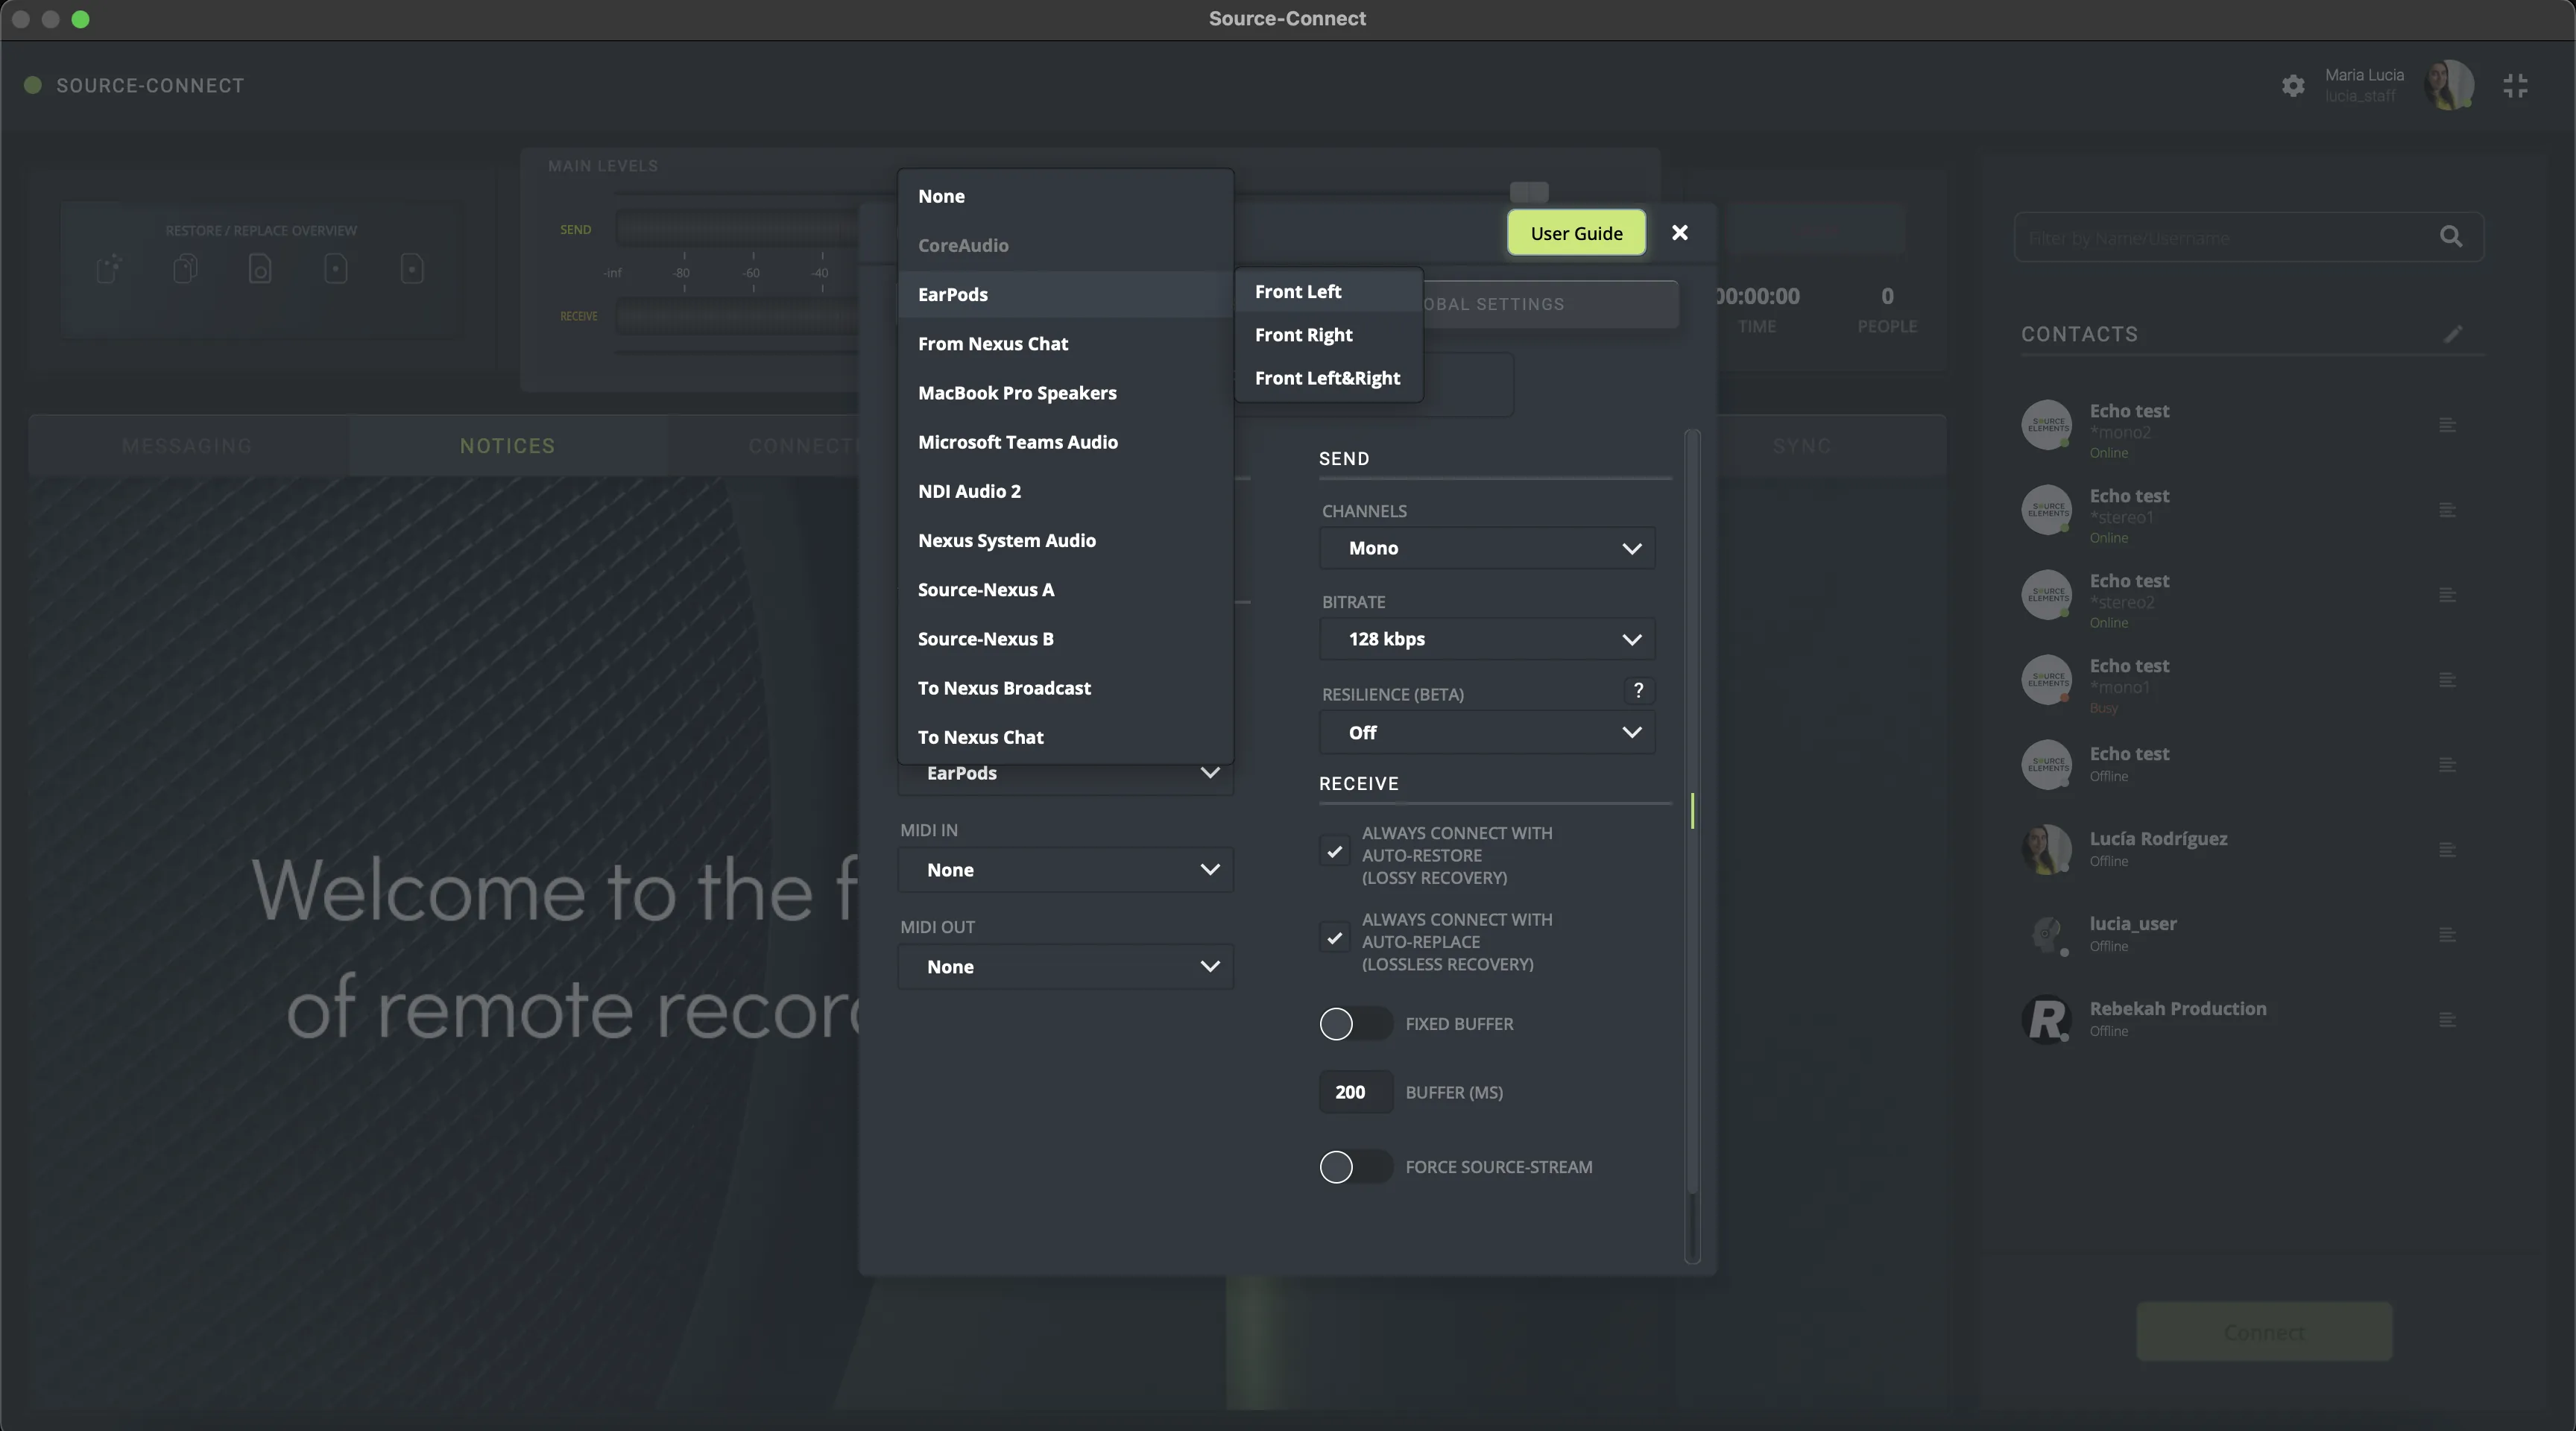Click Rebekah Production R logo avatar
Image resolution: width=2576 pixels, height=1431 pixels.
click(2046, 1020)
